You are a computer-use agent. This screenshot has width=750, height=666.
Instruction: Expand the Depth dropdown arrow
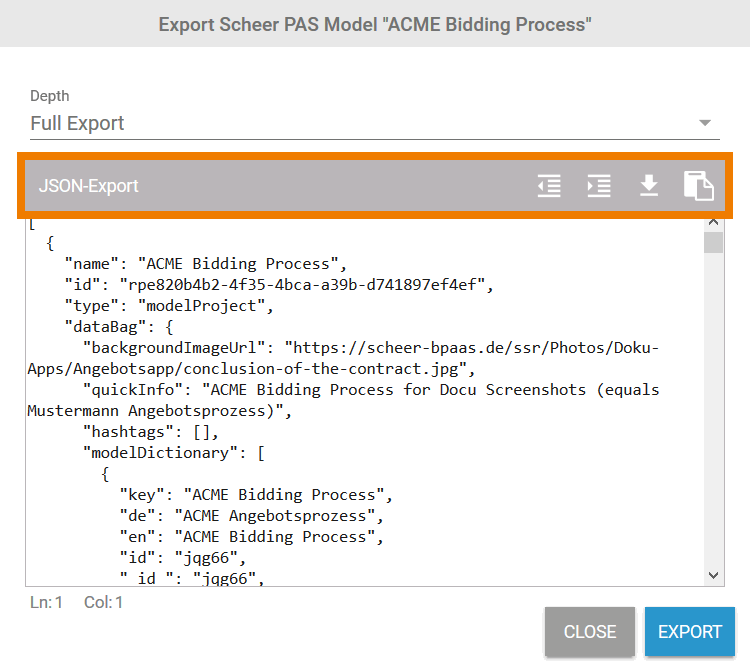(x=705, y=124)
